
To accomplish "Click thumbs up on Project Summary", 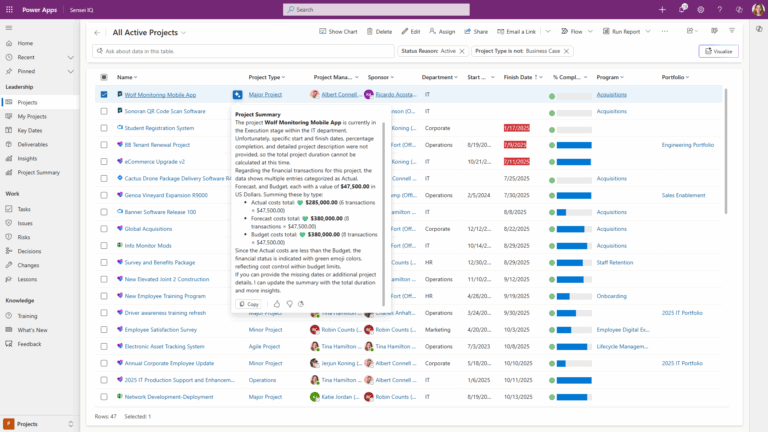I will tap(277, 304).
